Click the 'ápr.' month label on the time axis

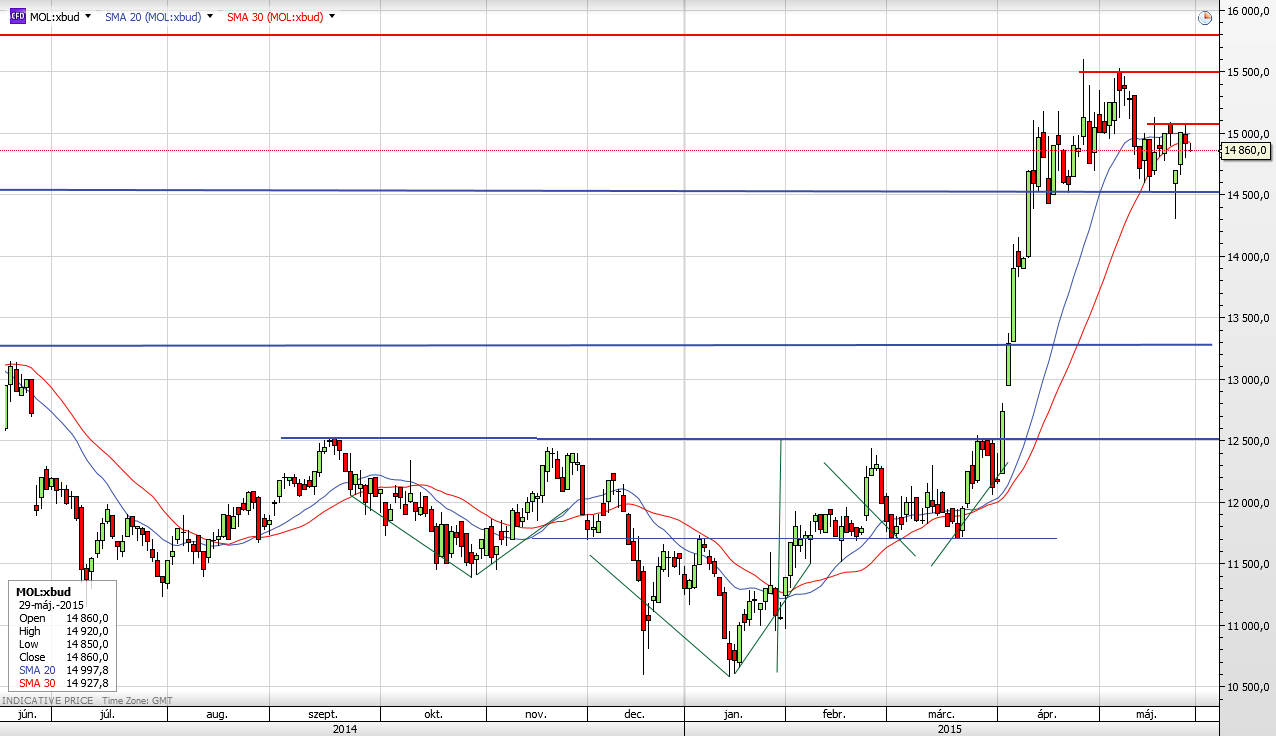click(x=1046, y=715)
